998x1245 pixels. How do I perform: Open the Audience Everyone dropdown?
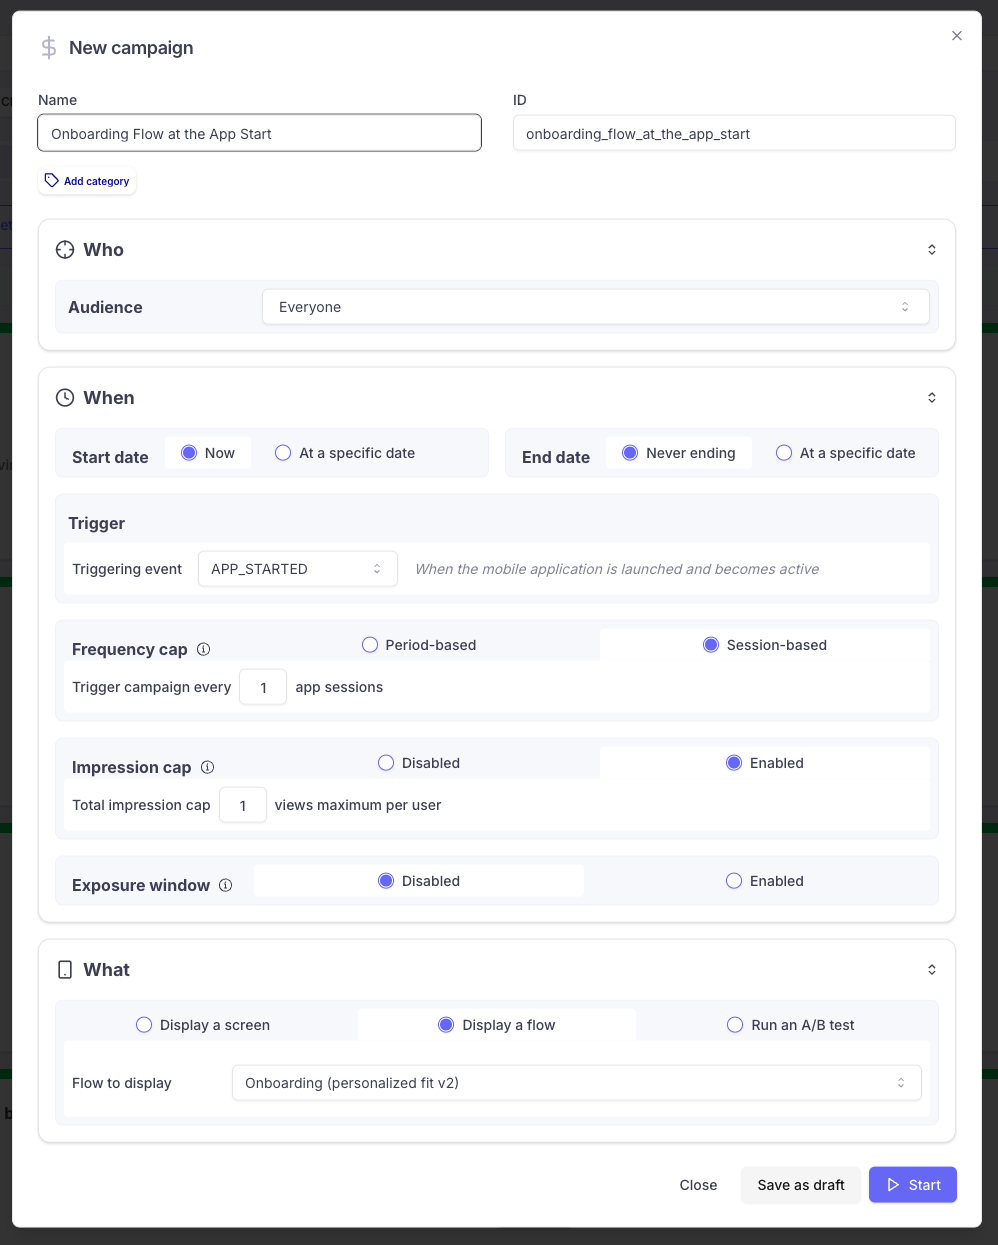(596, 307)
